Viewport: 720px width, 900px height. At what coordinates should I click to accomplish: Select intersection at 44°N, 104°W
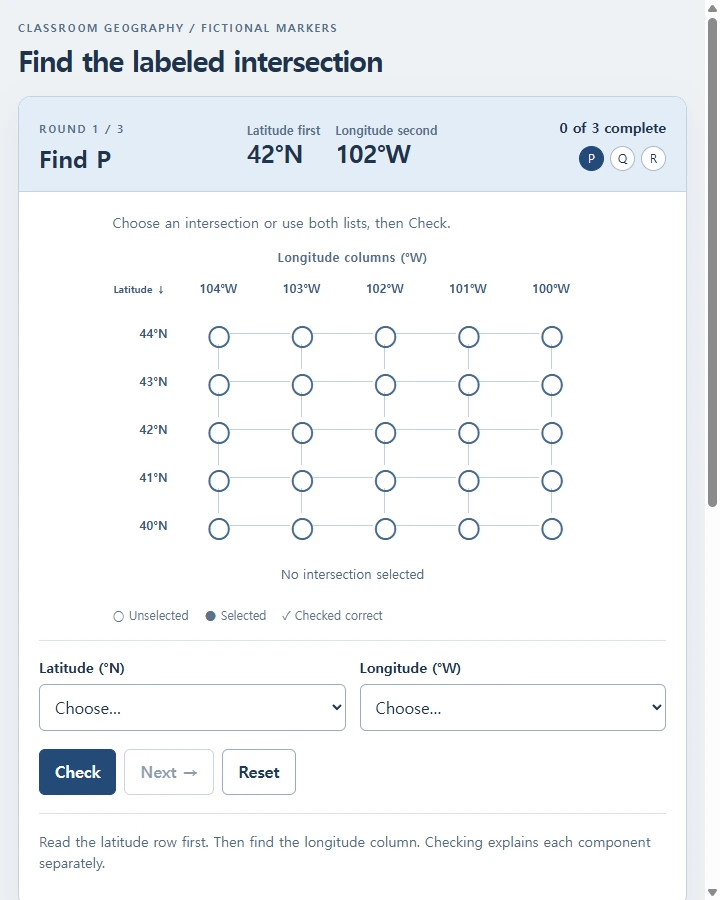(219, 337)
